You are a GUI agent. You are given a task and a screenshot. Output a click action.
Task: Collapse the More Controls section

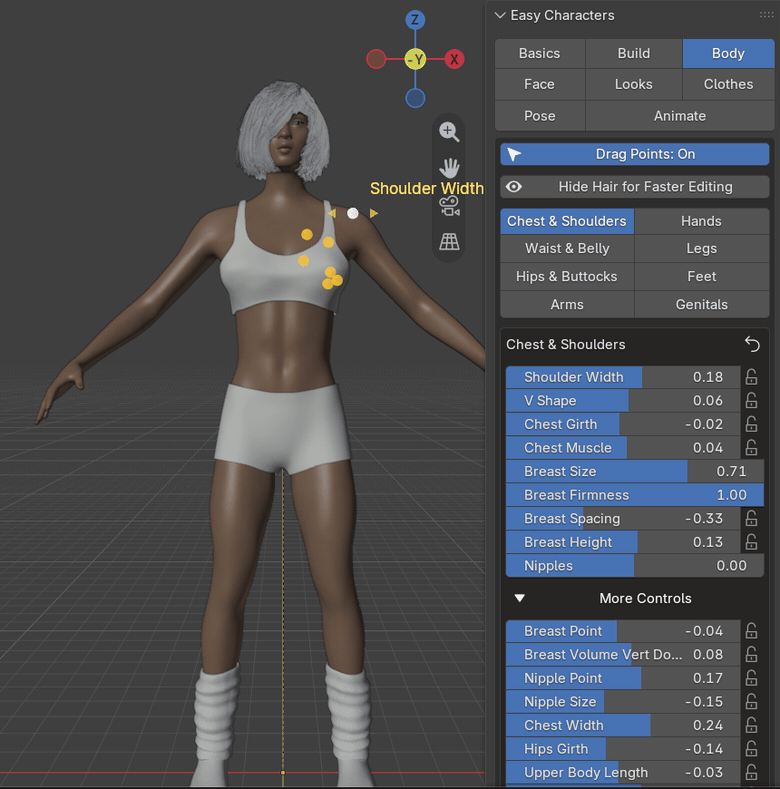[520, 598]
